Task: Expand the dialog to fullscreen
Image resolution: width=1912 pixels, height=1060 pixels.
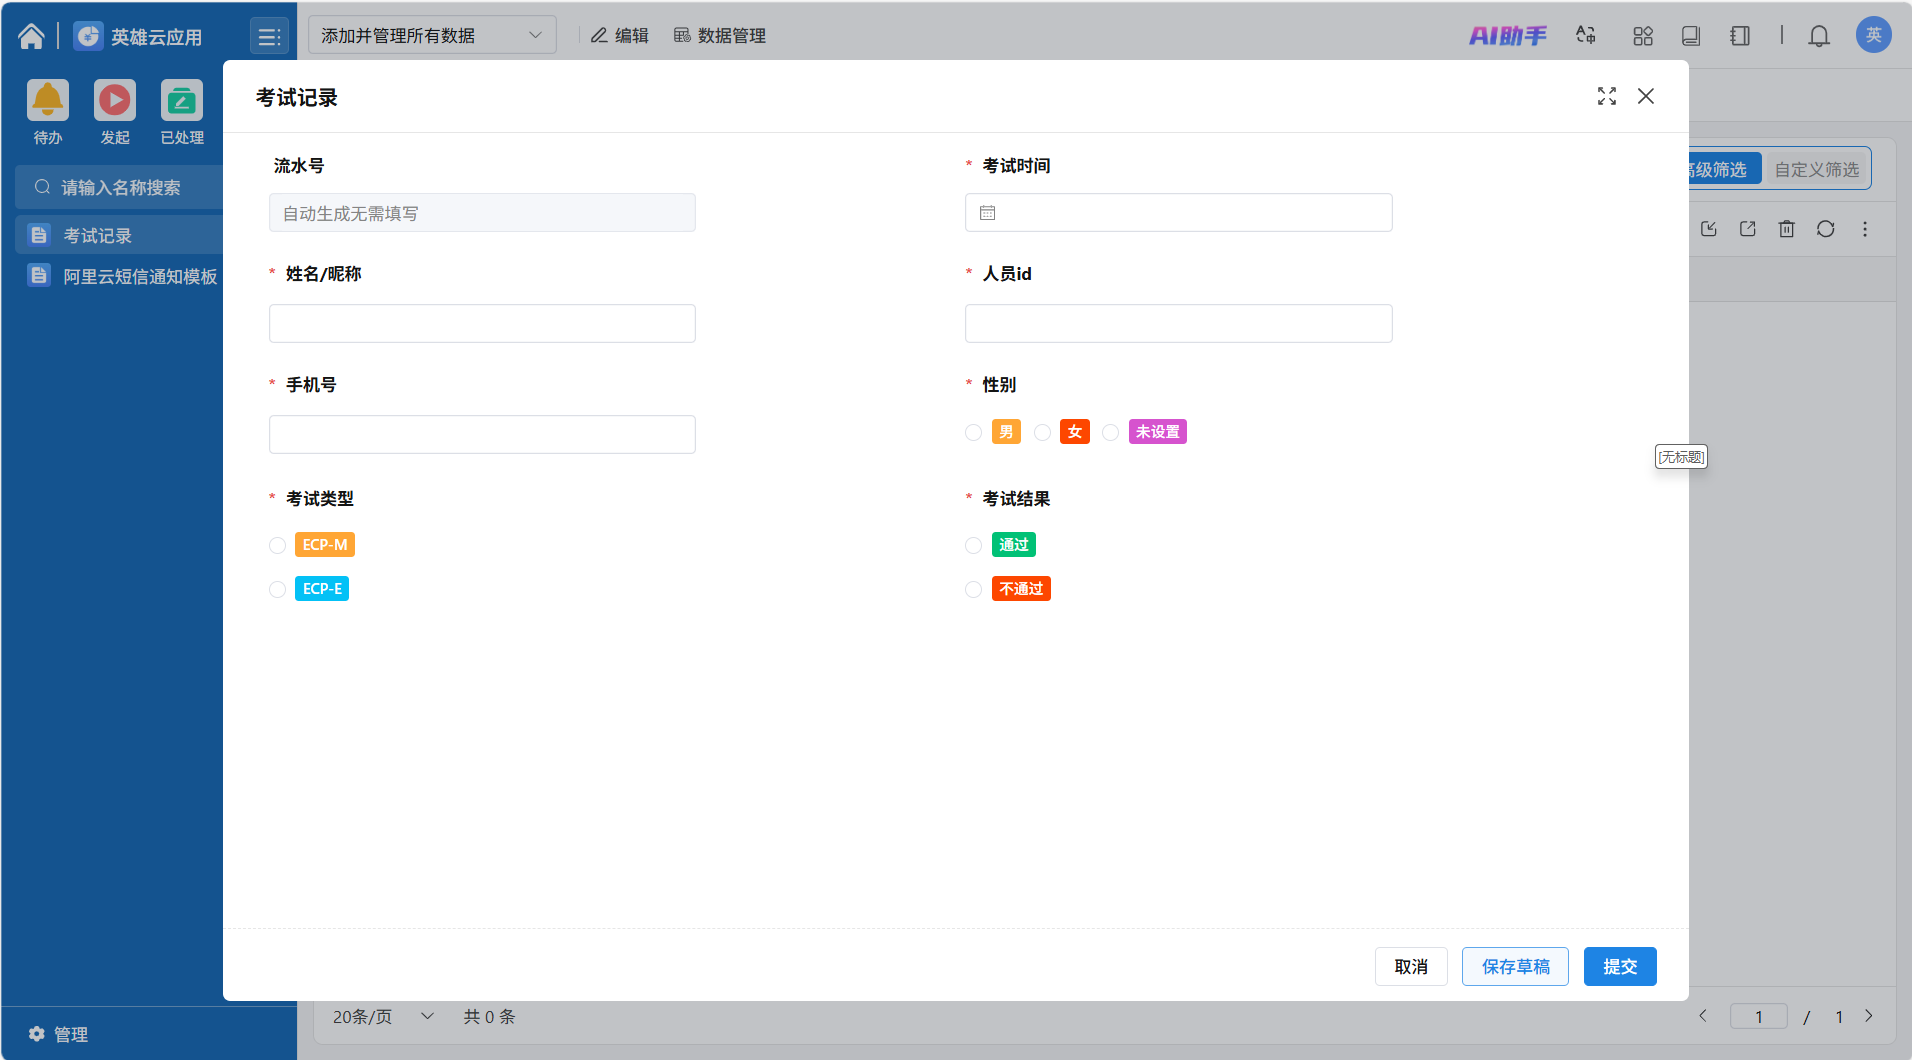Action: [1606, 96]
